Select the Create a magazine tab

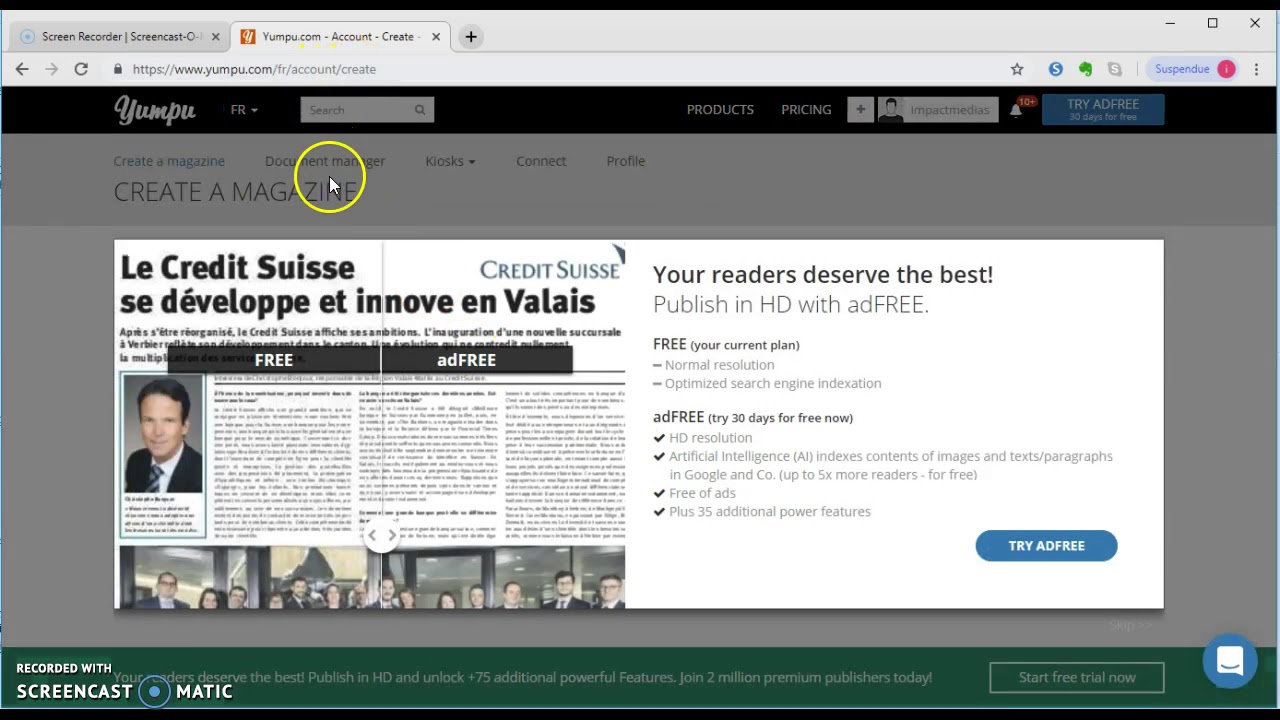click(x=169, y=161)
